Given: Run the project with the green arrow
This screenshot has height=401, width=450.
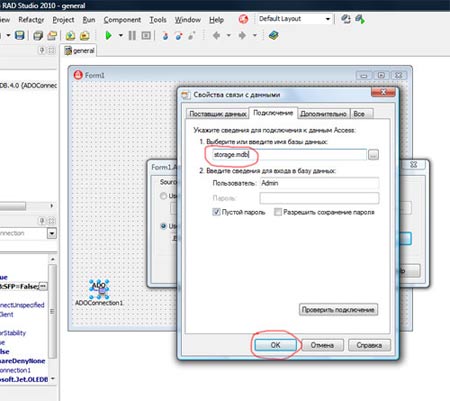Looking at the screenshot, I should coord(108,35).
